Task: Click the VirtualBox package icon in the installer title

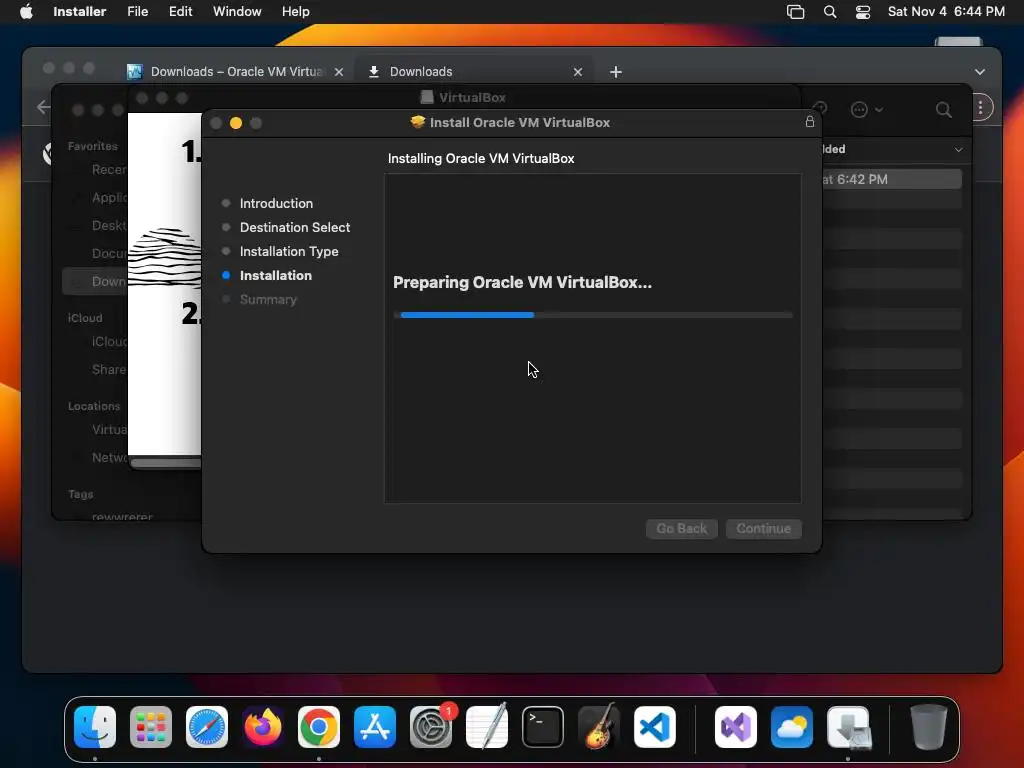Action: pyautogui.click(x=417, y=122)
